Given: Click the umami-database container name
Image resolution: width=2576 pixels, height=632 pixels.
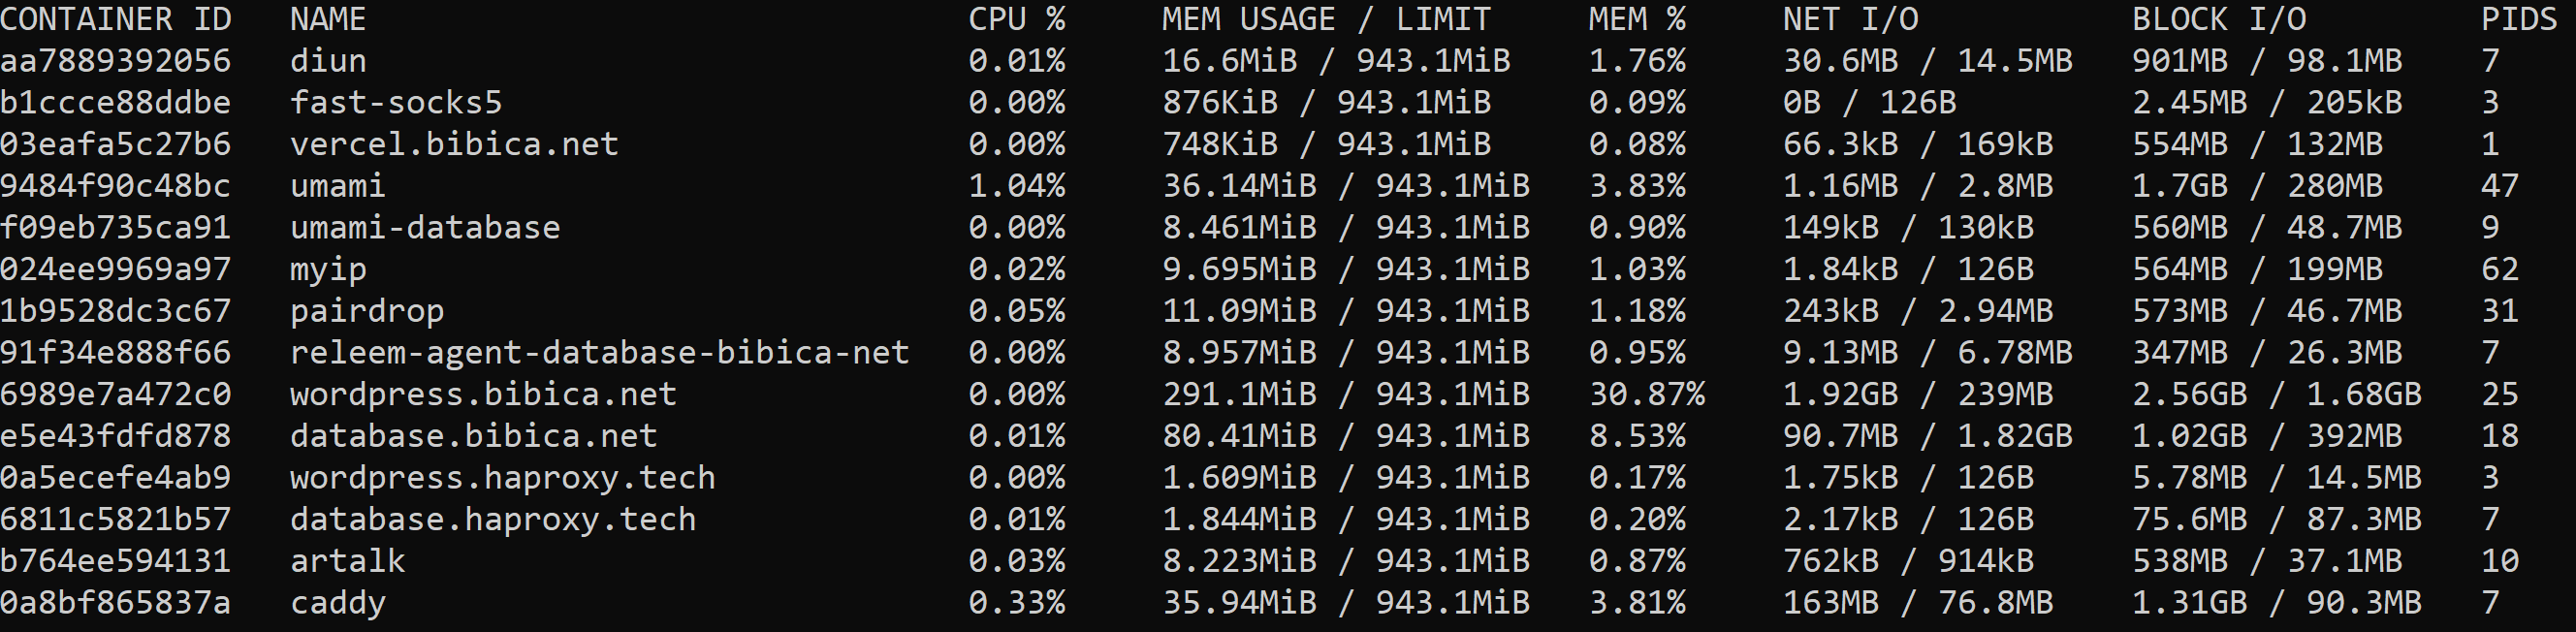Looking at the screenshot, I should pyautogui.click(x=425, y=228).
